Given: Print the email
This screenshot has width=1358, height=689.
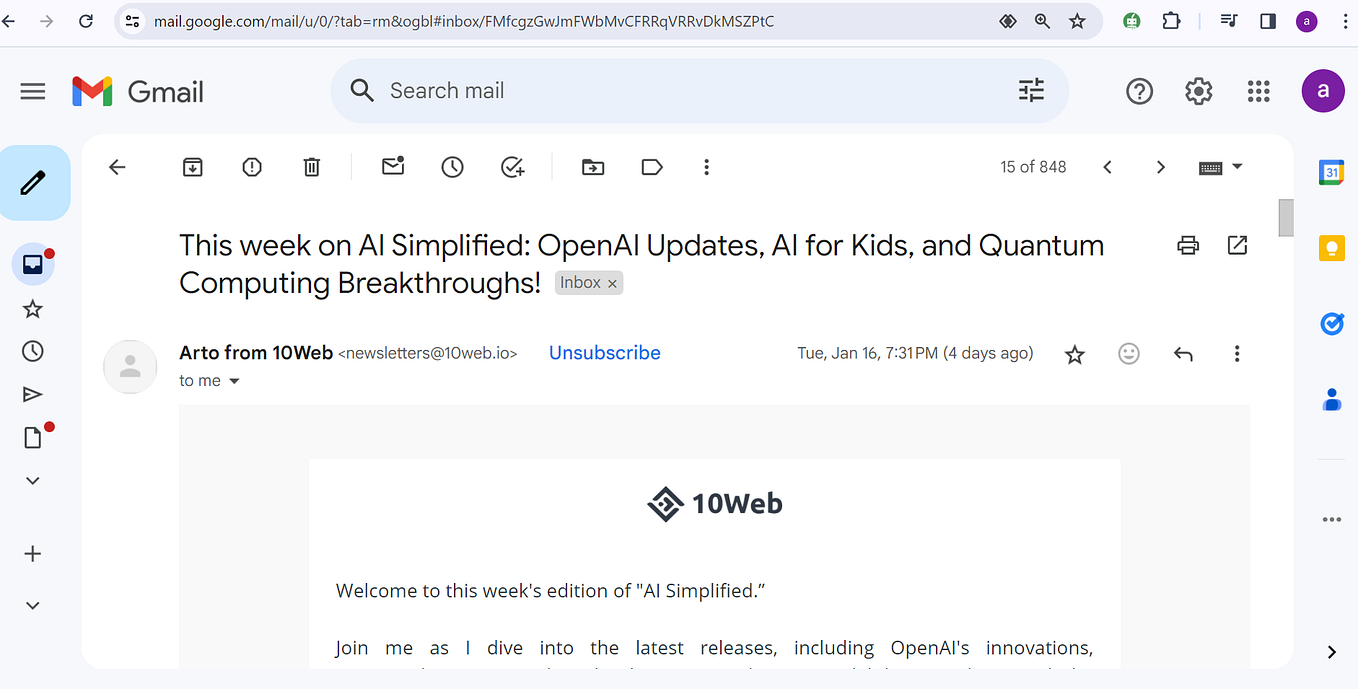Looking at the screenshot, I should click(x=1187, y=245).
